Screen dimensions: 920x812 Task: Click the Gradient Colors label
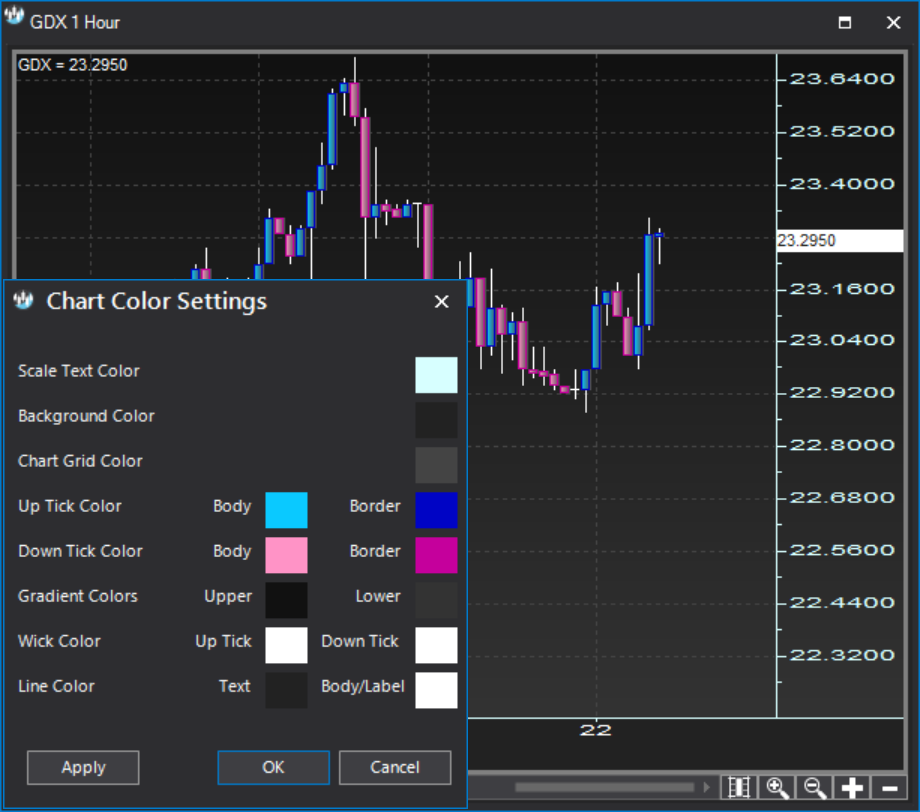coord(77,596)
